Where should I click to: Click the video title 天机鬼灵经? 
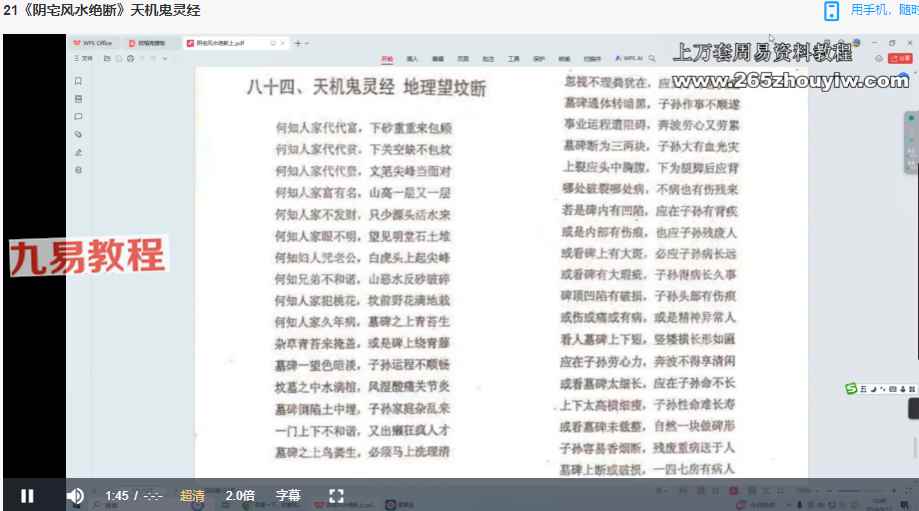point(165,10)
